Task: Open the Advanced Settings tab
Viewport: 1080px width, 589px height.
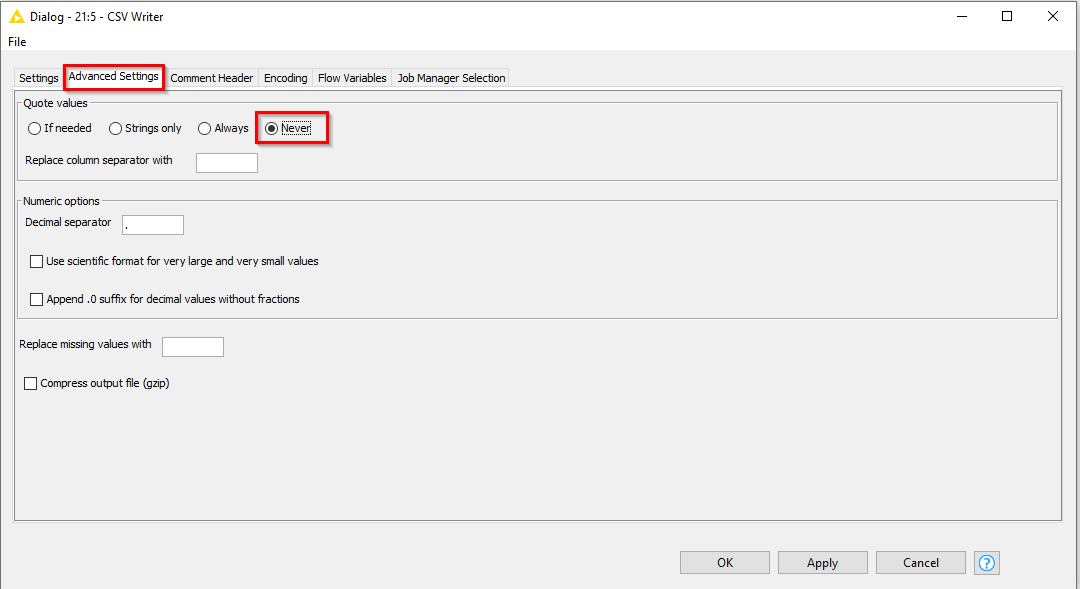Action: pyautogui.click(x=113, y=77)
